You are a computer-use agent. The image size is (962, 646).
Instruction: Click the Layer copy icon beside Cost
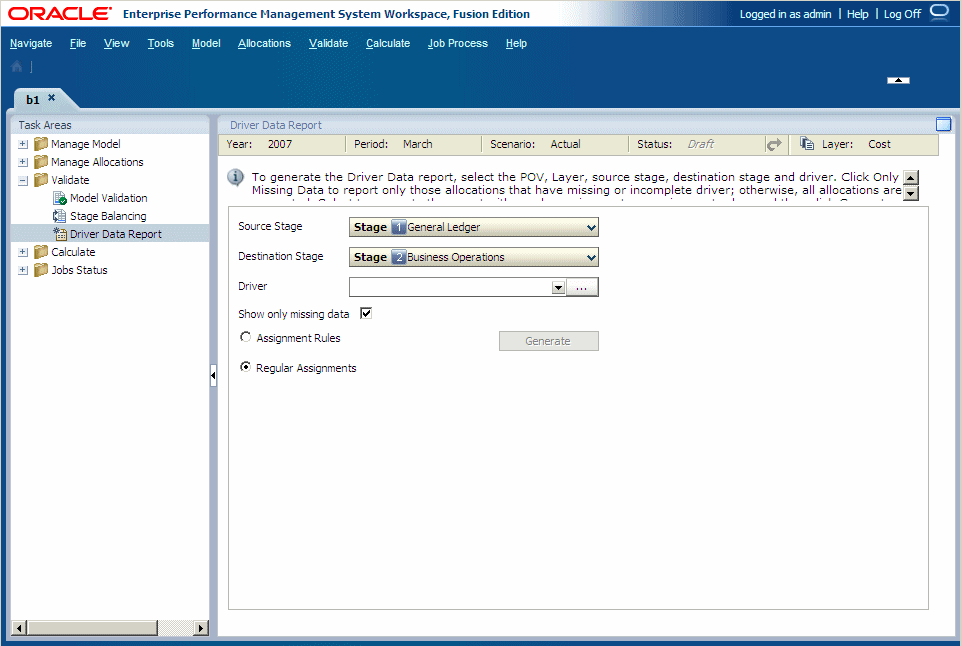[806, 143]
